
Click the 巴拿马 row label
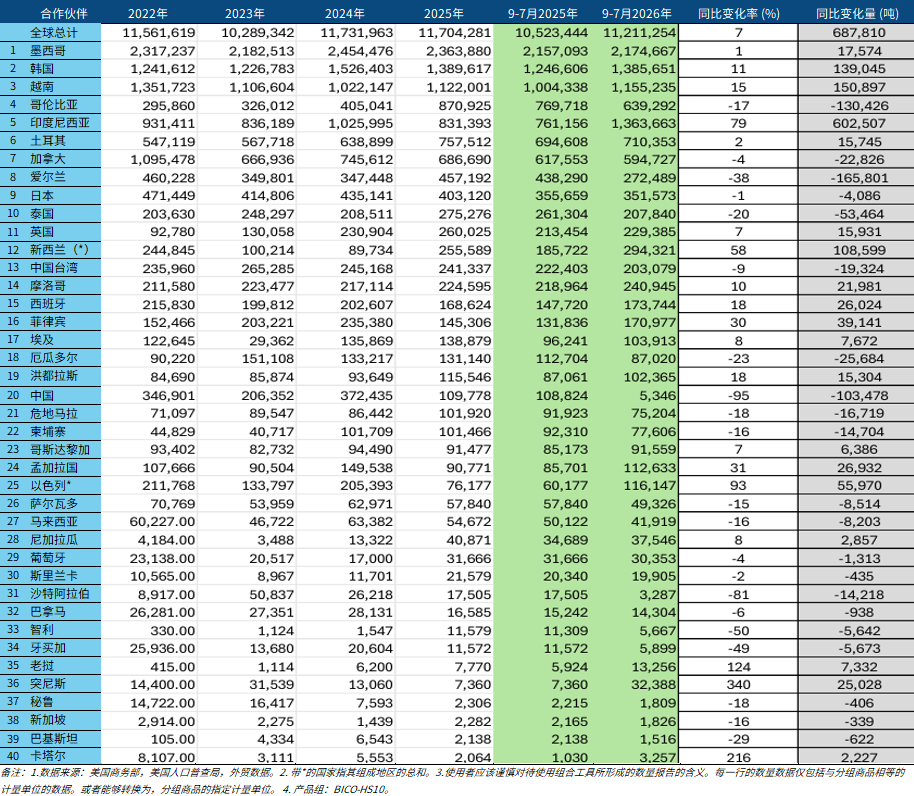pos(48,612)
